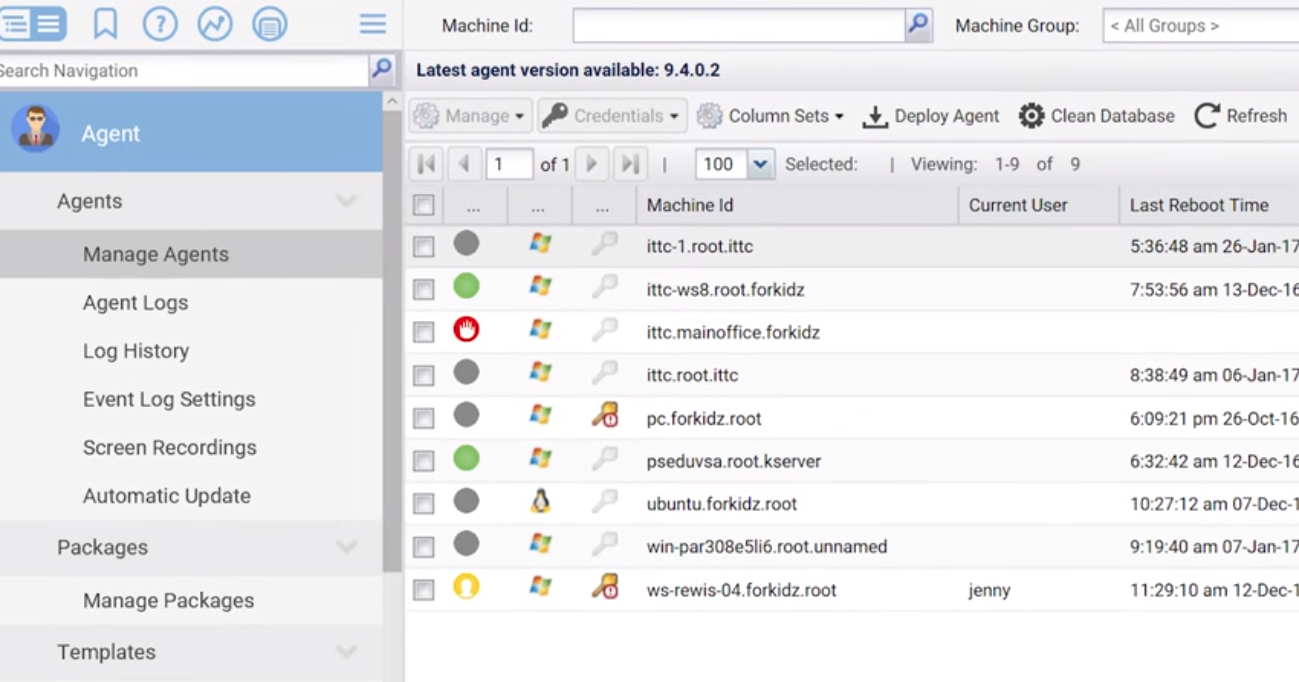
Task: Click the Search Navigation input field
Action: click(184, 70)
